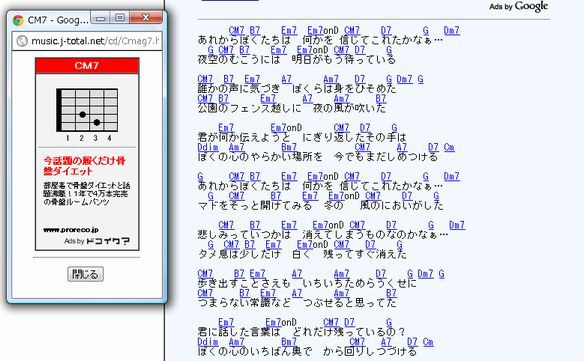584x361 pixels.
Task: Minimize the CM7 popup window
Action: (101, 18)
